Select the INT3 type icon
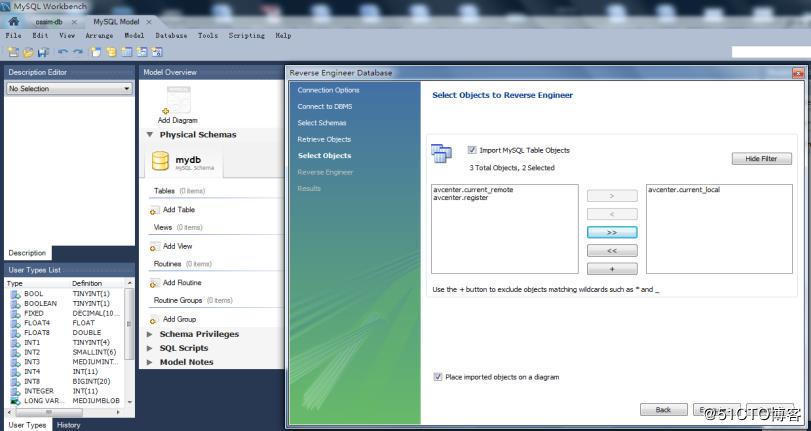This screenshot has width=811, height=431. (16, 362)
